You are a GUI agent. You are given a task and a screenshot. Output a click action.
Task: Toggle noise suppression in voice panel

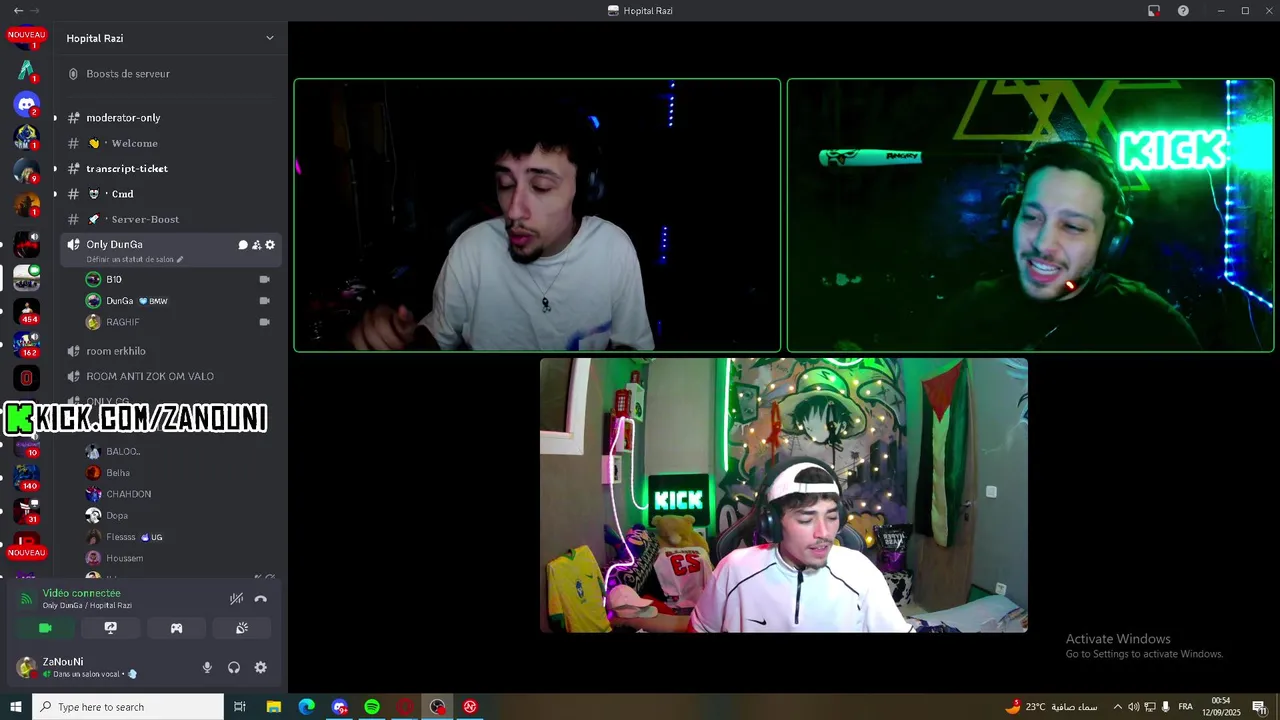236,599
